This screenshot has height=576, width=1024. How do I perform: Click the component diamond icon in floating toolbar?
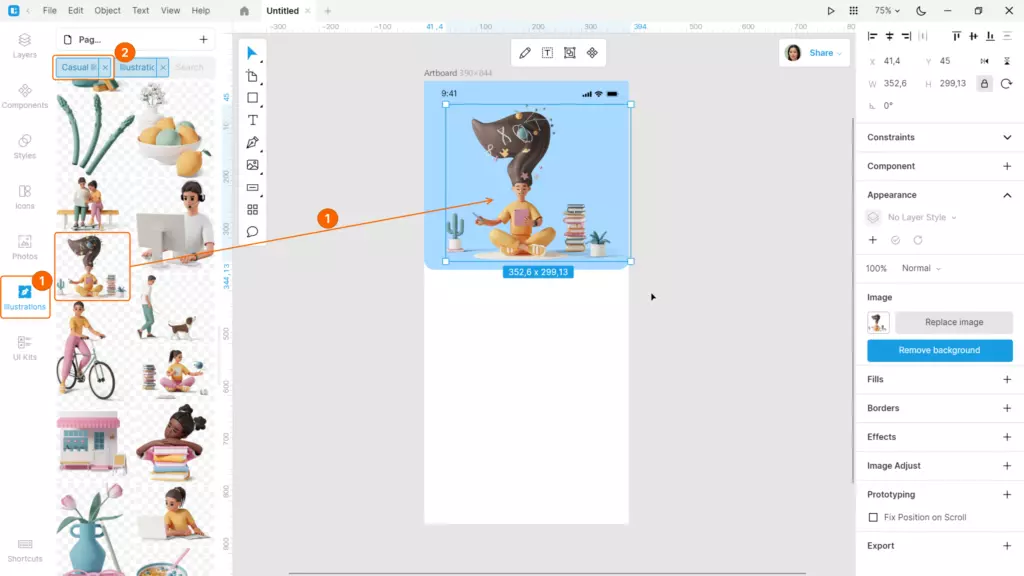coord(592,53)
